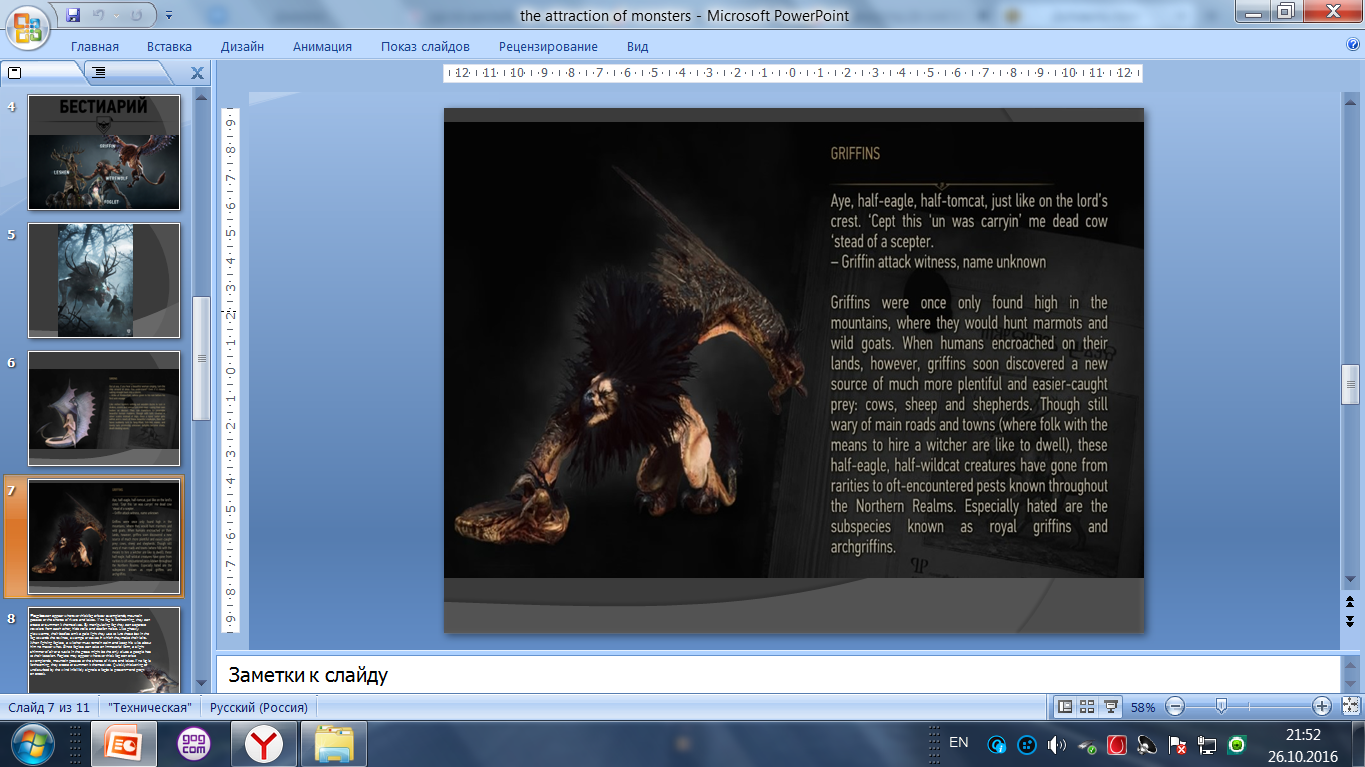Click 'Слайд 7 из 11' status text

(x=49, y=707)
